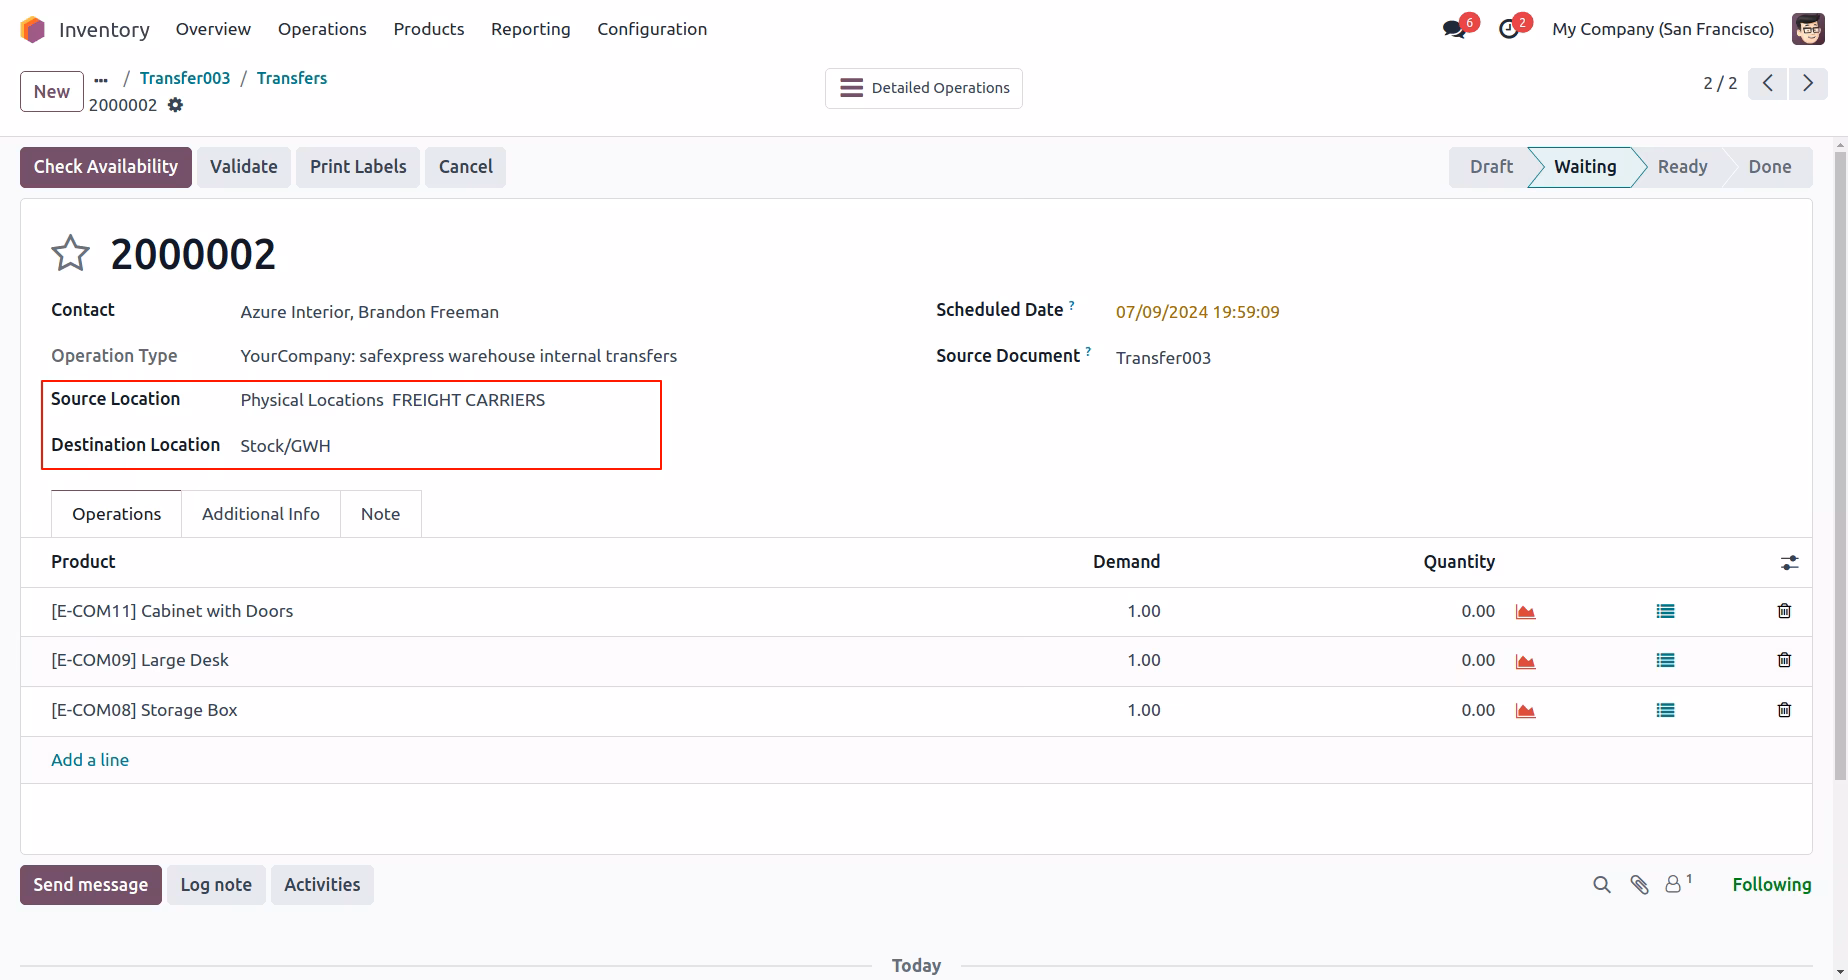Click Send message
The width and height of the screenshot is (1848, 980).
(x=91, y=885)
